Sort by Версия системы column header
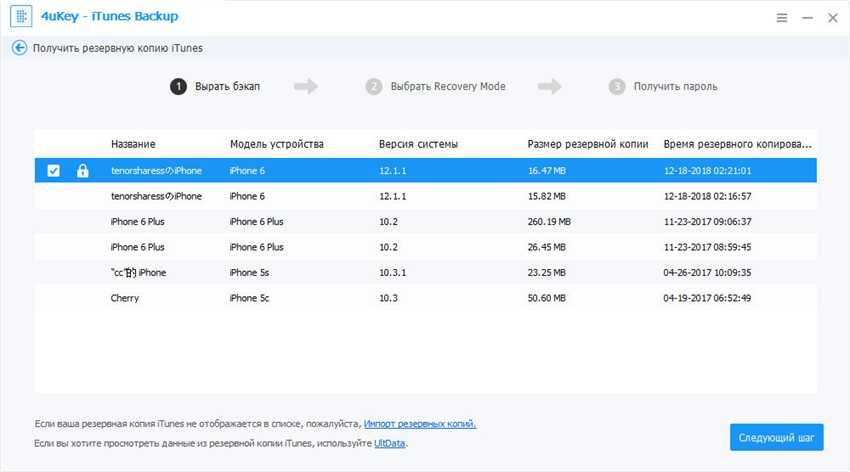 coord(418,144)
